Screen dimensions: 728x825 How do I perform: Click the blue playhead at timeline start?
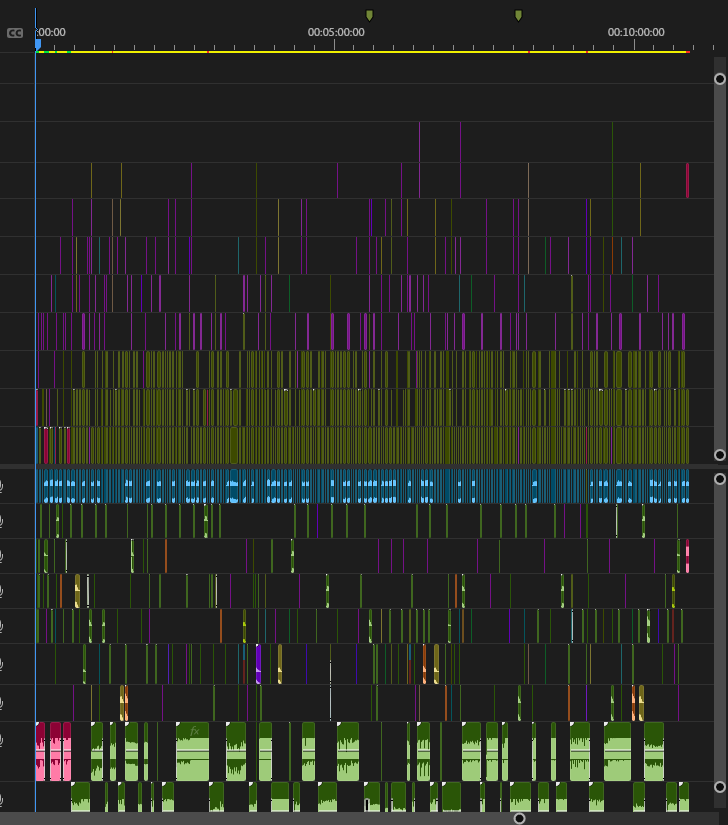(x=38, y=45)
